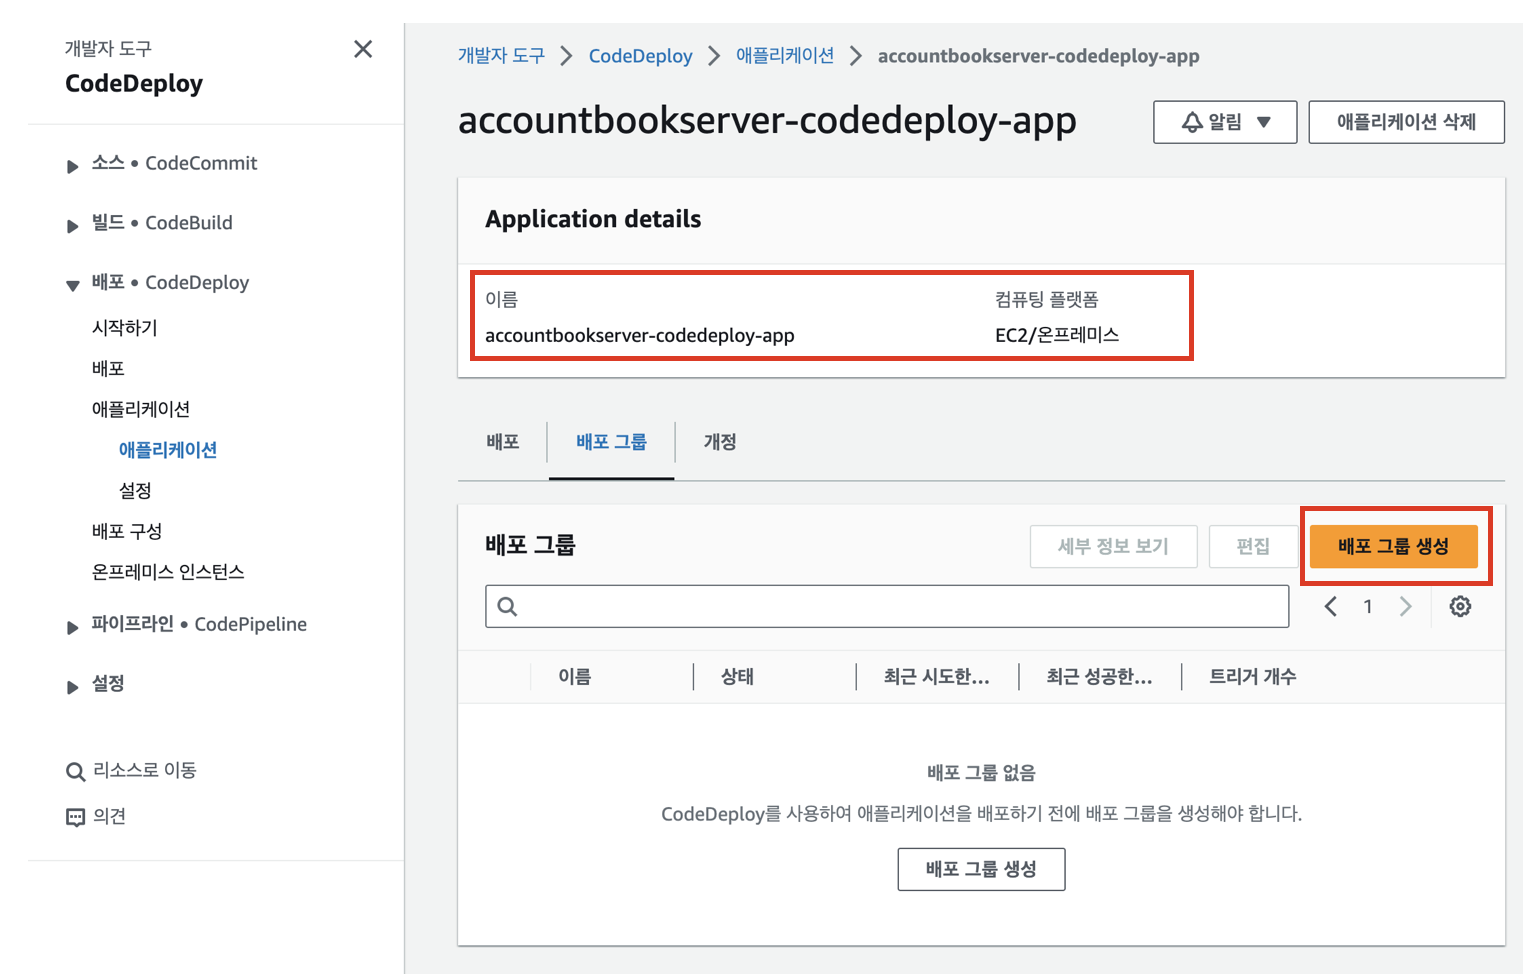Open 배포 구성 in sidebar
Image resolution: width=1534 pixels, height=976 pixels.
[127, 531]
